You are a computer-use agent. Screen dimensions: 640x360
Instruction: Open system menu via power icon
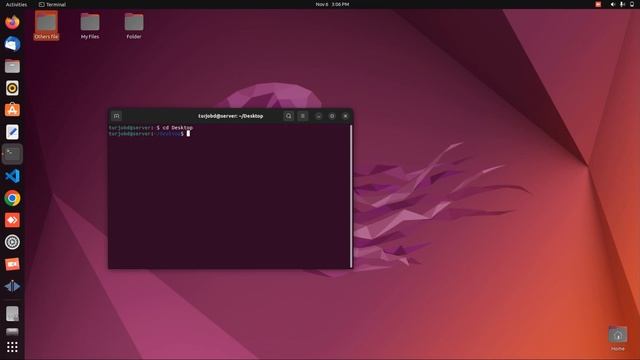[632, 4]
